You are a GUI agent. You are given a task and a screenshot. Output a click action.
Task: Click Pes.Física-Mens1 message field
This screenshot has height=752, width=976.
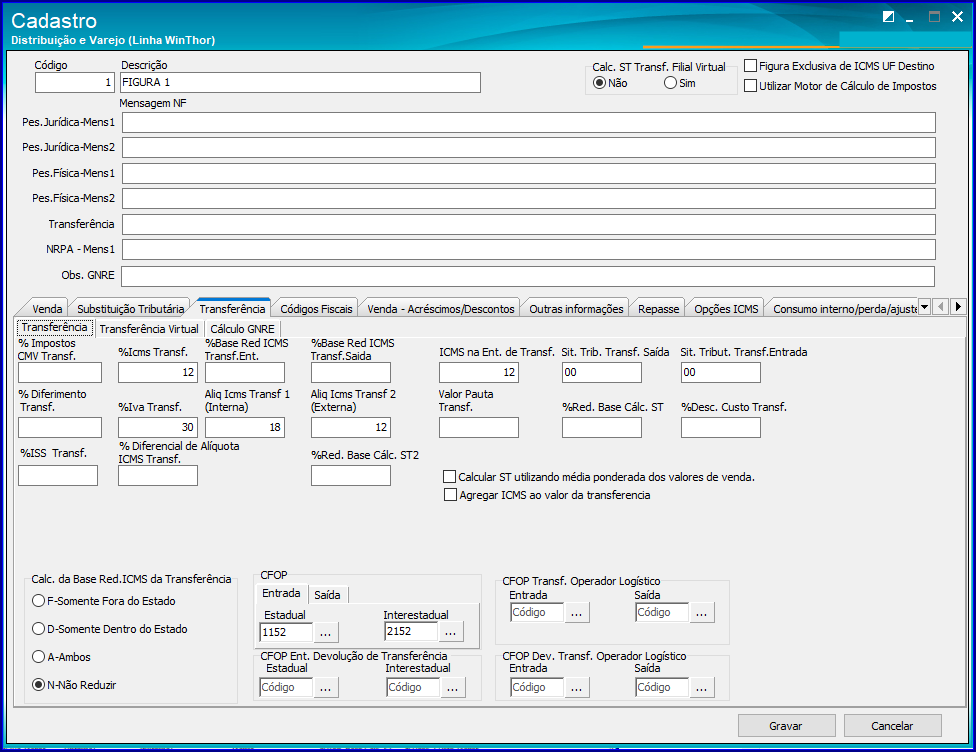click(528, 174)
